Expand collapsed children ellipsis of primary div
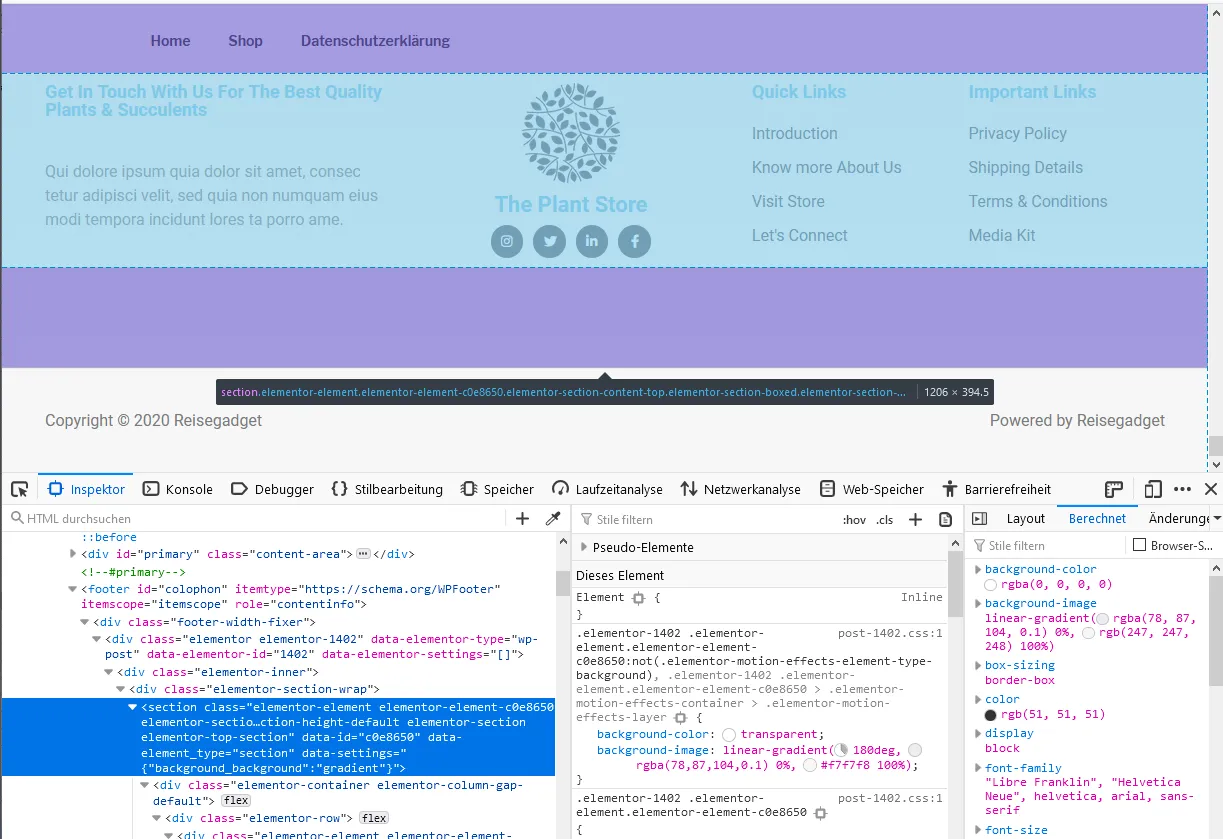1223x839 pixels. pyautogui.click(x=363, y=554)
